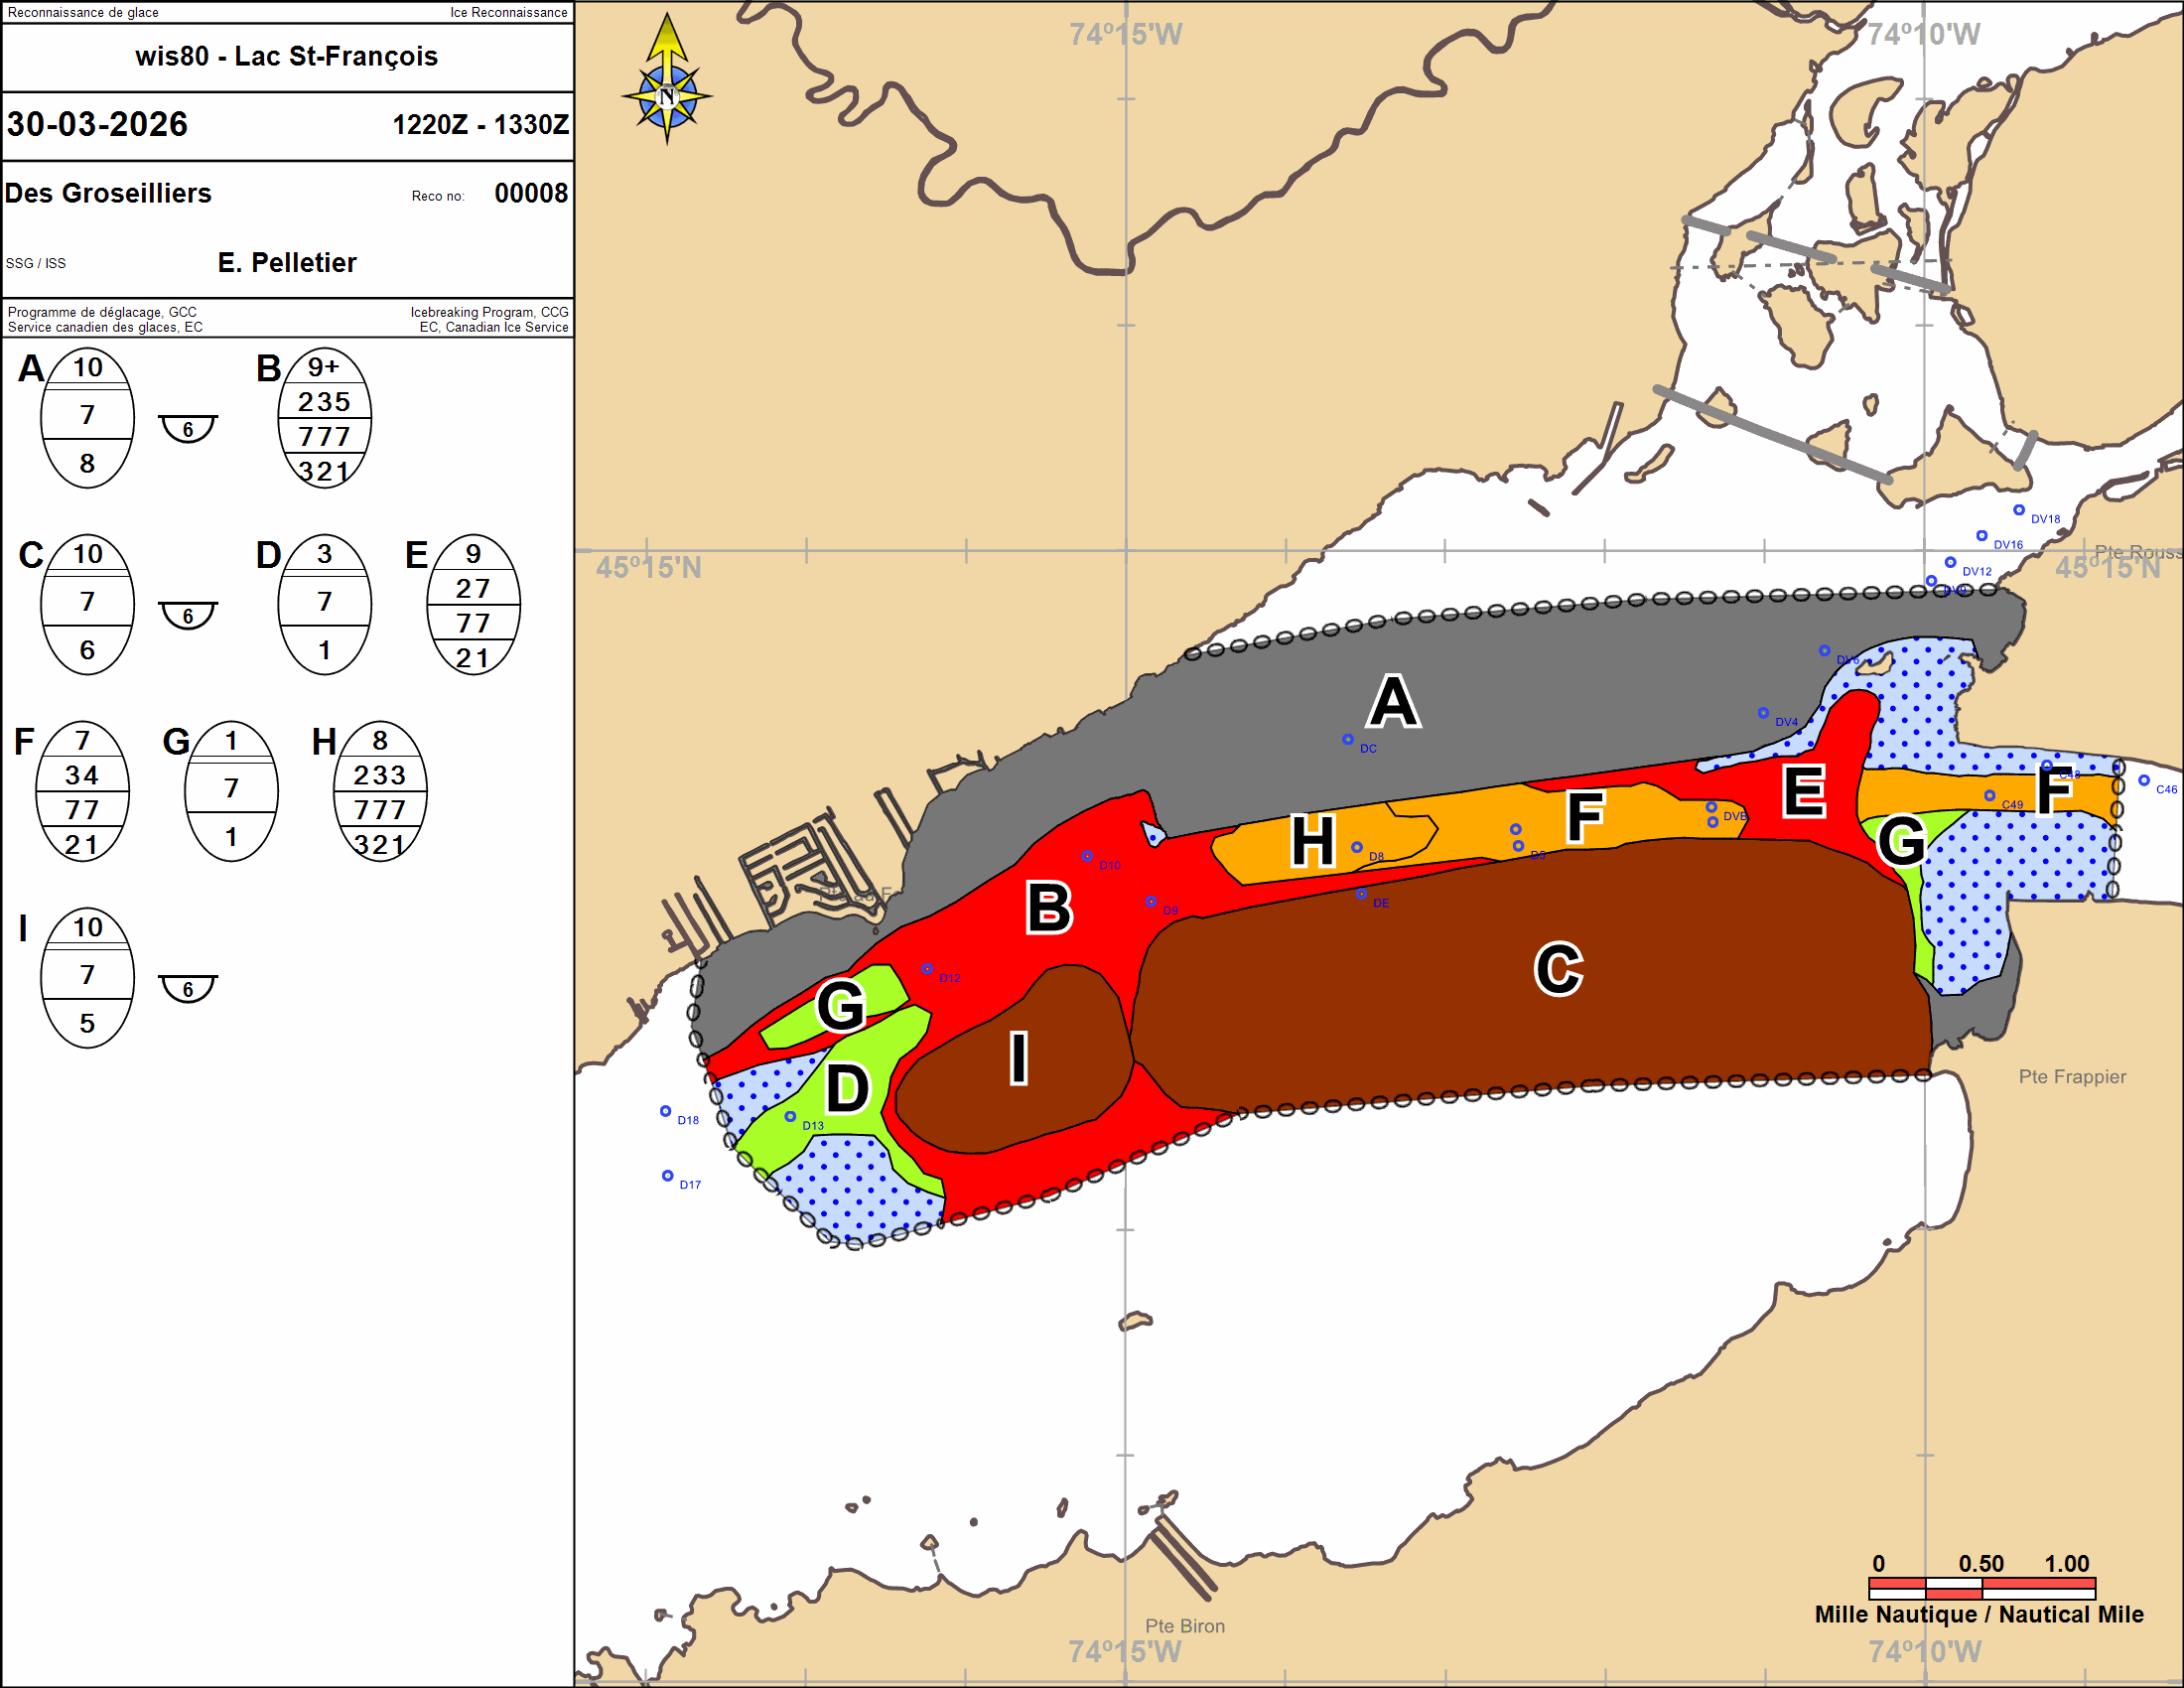Click the D18 buoy marker
The width and height of the screenshot is (2184, 1688).
click(665, 1111)
